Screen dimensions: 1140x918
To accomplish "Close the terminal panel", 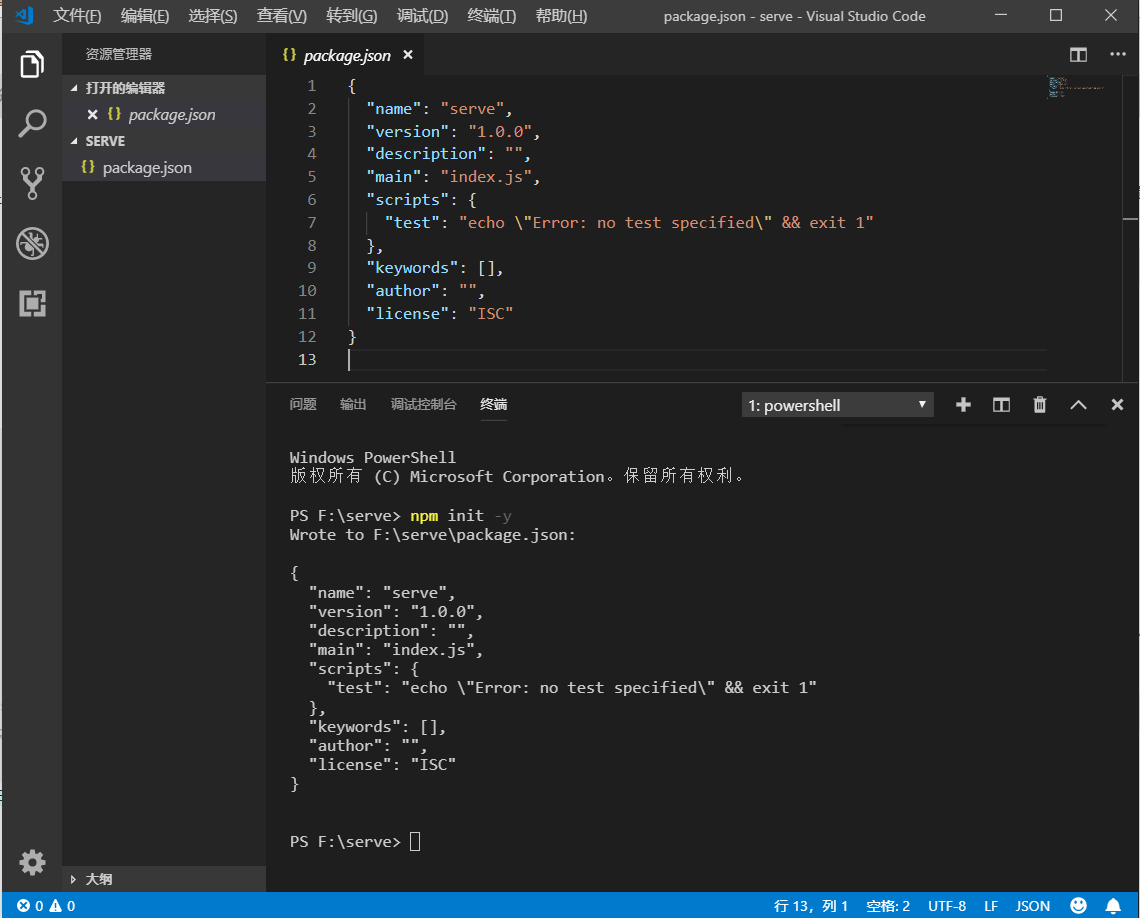I will point(1117,405).
